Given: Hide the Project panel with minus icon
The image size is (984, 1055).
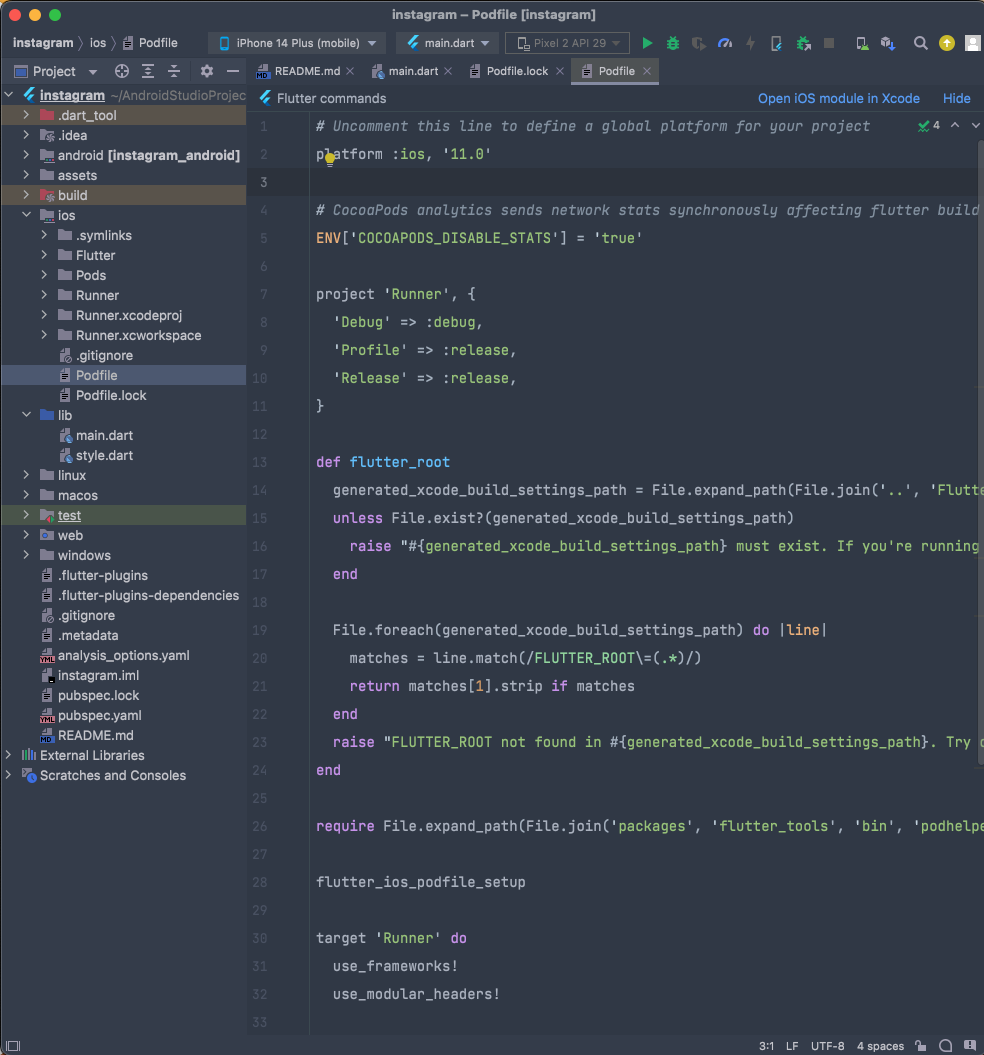Looking at the screenshot, I should coord(233,71).
